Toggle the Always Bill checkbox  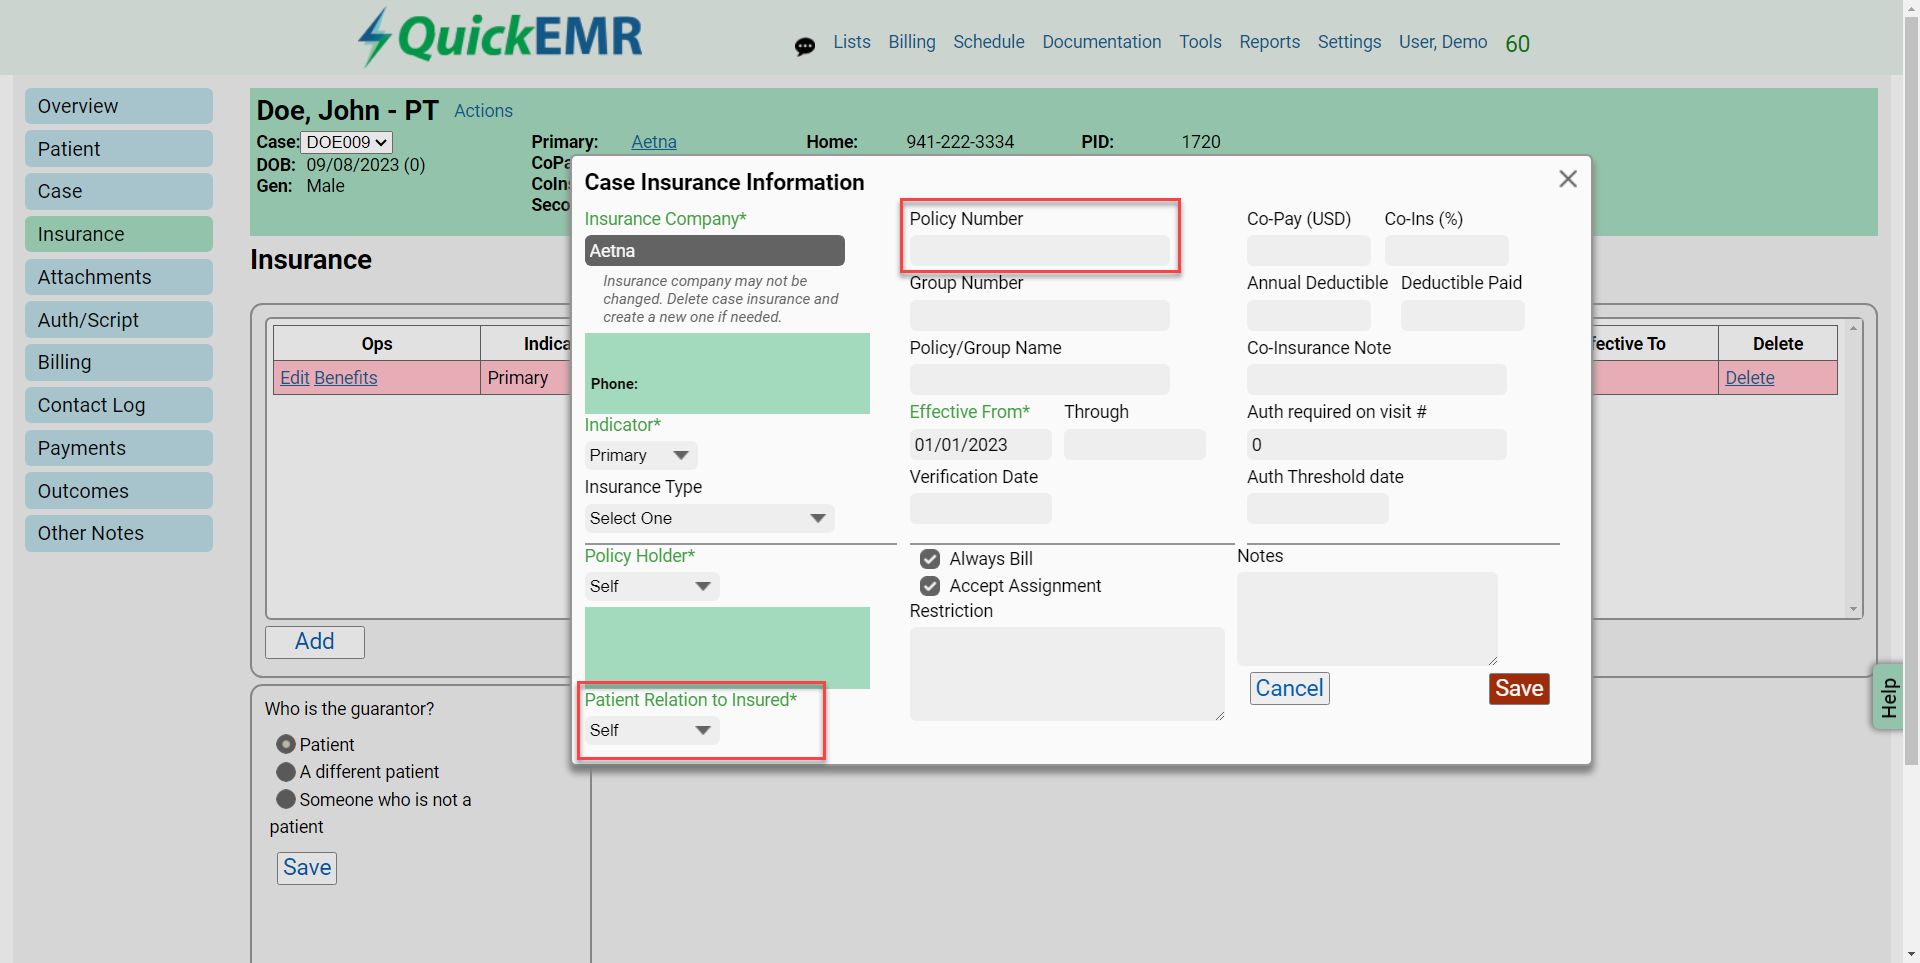(930, 559)
